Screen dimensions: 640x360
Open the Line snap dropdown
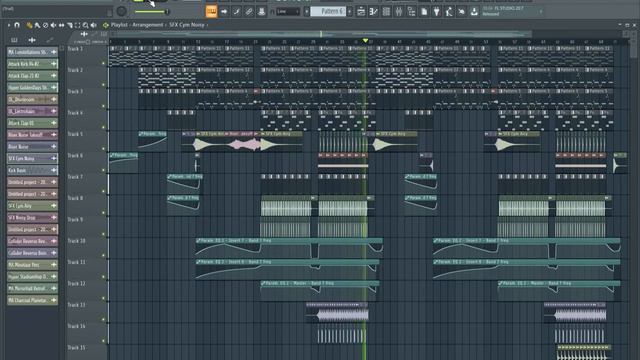(288, 12)
